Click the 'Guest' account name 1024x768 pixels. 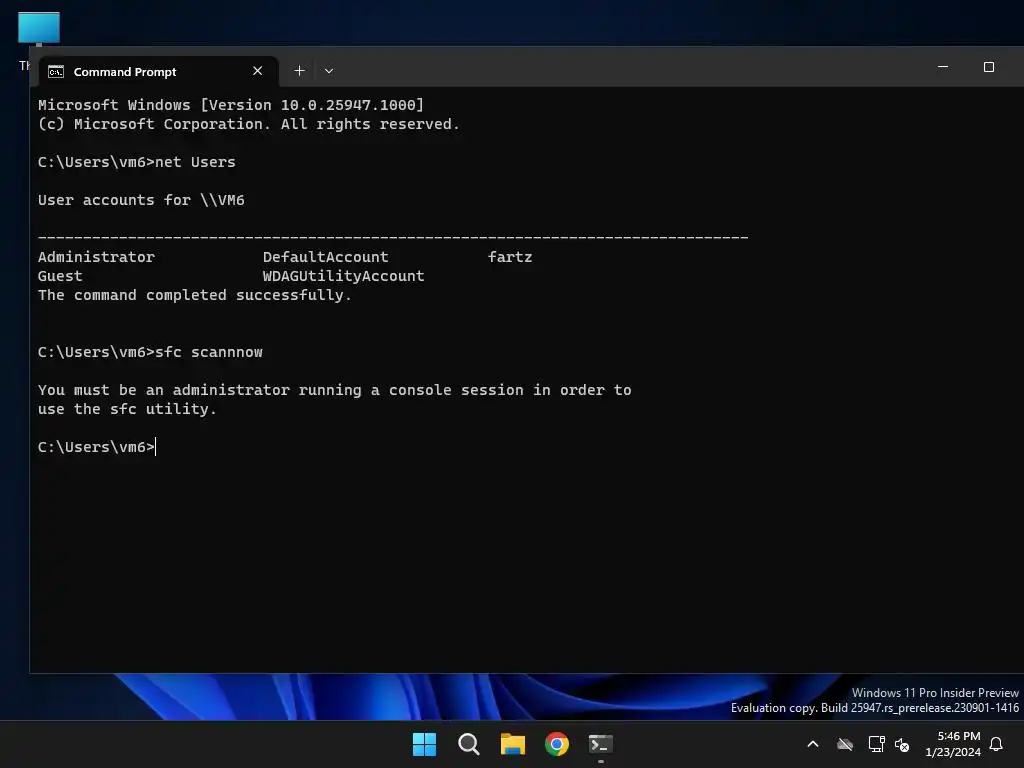[60, 276]
